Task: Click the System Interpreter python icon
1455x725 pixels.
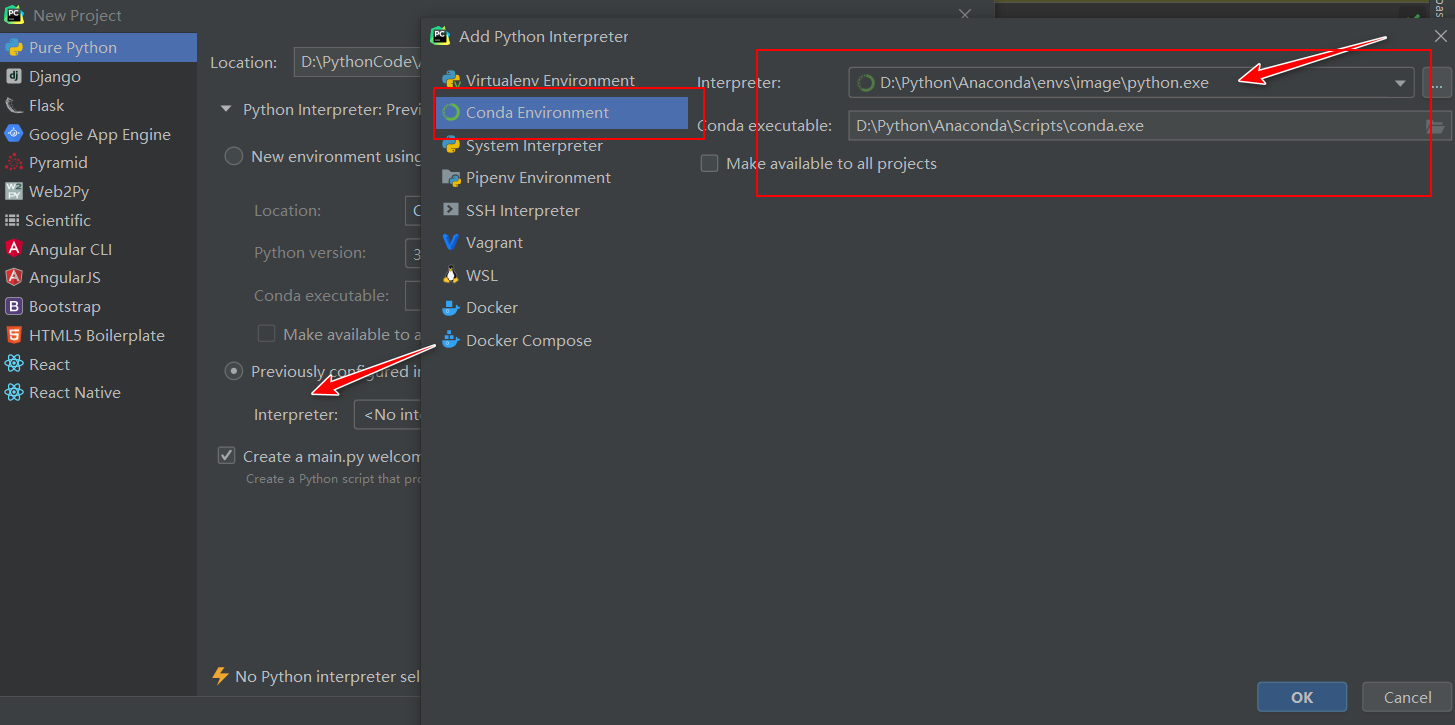Action: click(451, 145)
